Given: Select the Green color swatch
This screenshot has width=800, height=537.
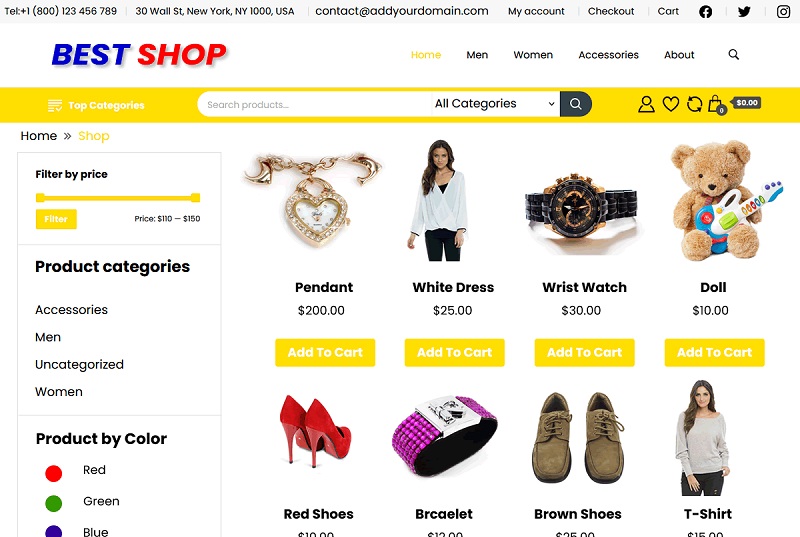Looking at the screenshot, I should pyautogui.click(x=54, y=503).
